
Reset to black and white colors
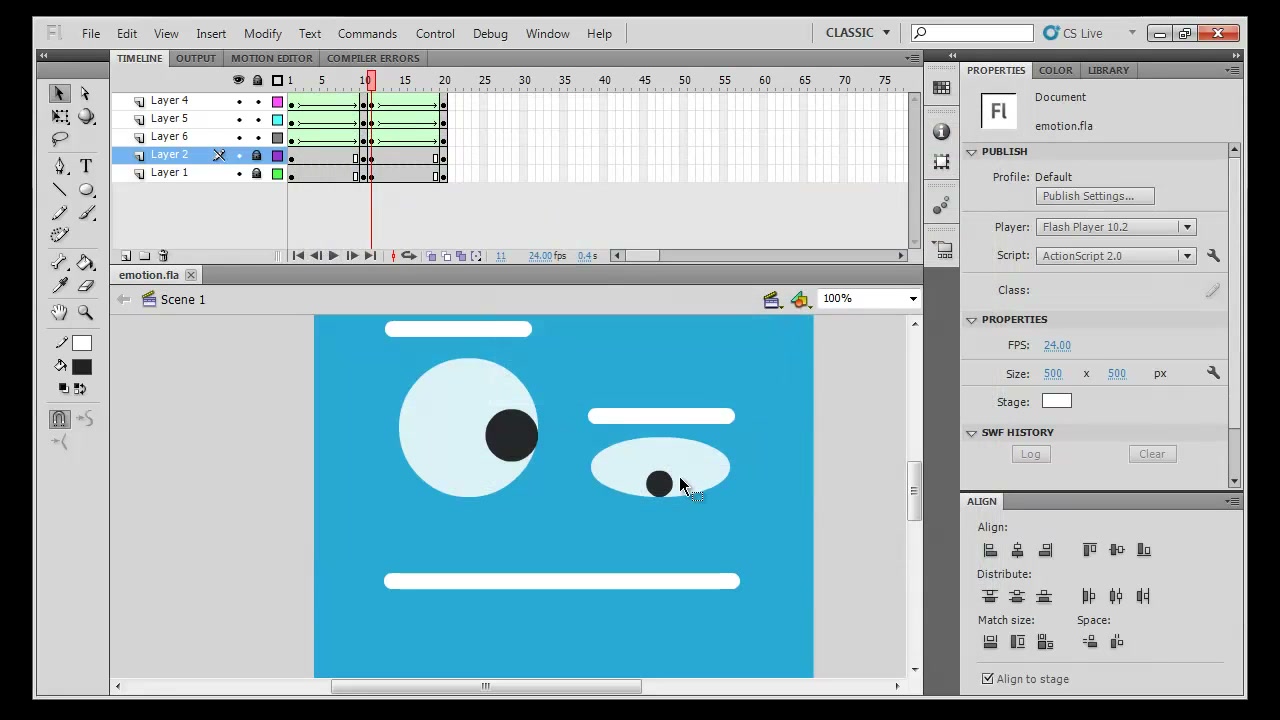pos(63,388)
